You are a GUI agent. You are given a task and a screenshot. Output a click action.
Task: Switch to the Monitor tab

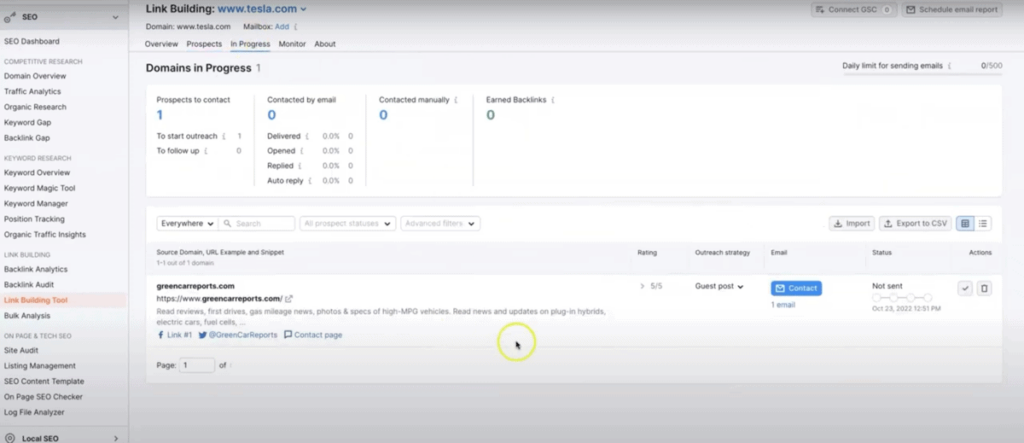tap(292, 44)
